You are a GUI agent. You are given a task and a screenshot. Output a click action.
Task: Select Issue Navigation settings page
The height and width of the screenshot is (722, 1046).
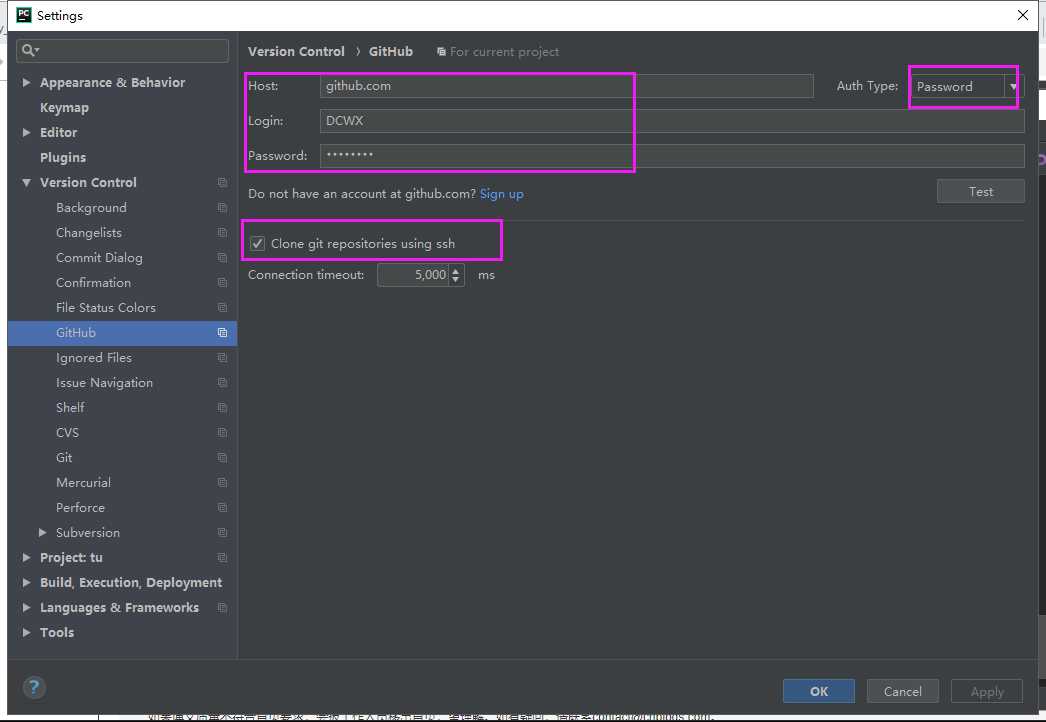pyautogui.click(x=104, y=383)
